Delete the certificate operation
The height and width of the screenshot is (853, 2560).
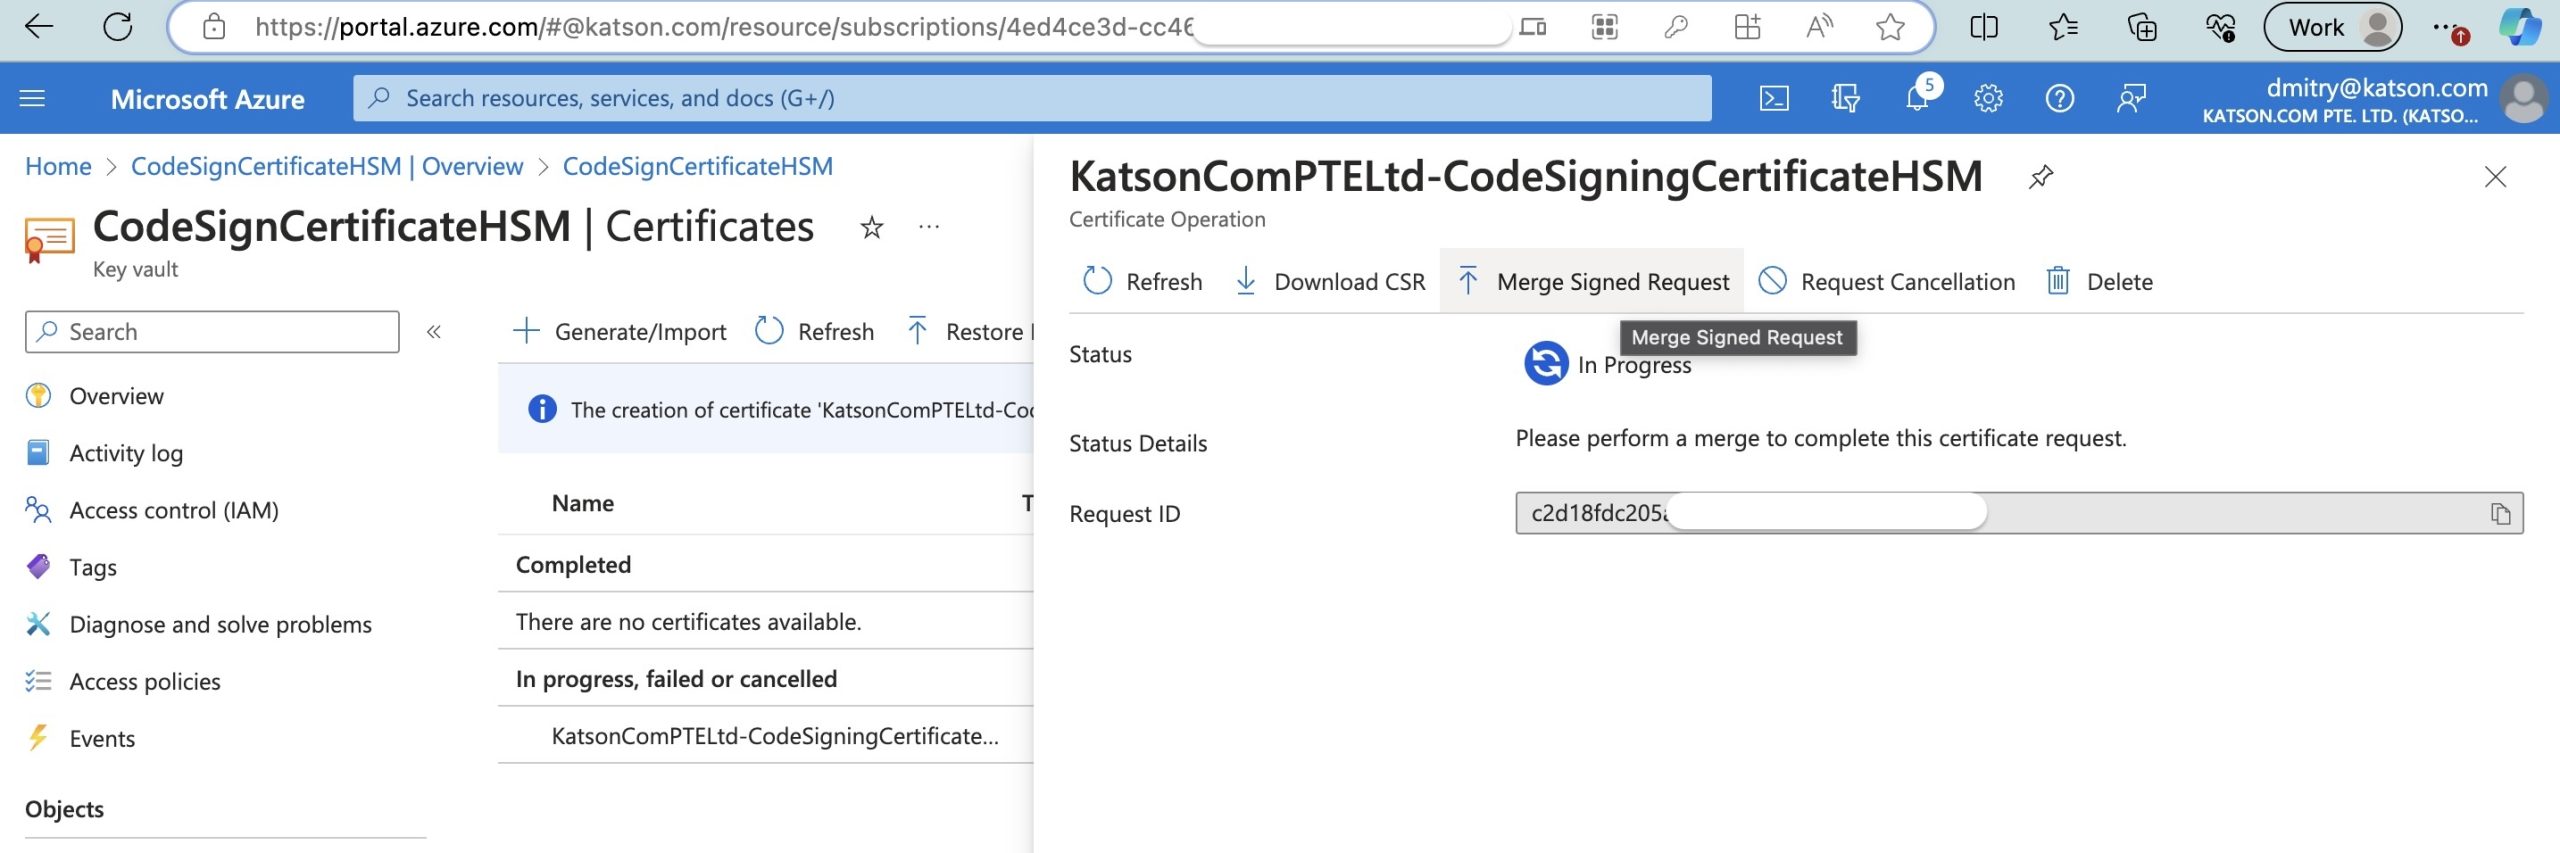point(2099,281)
